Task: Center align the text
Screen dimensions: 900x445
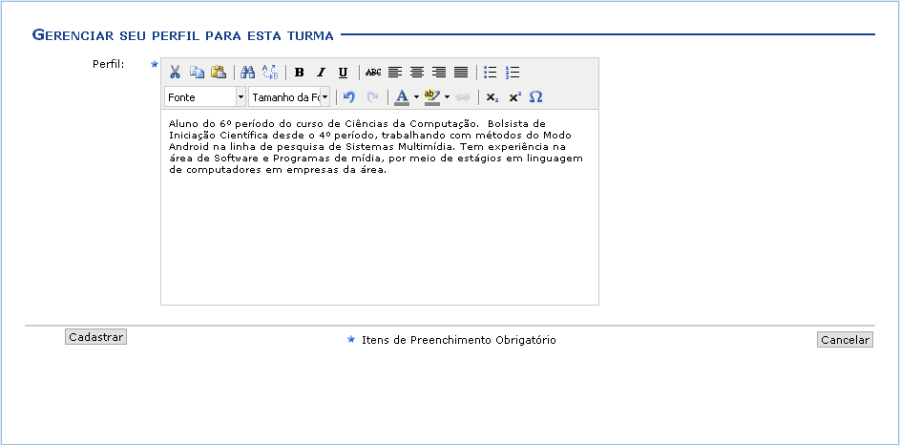Action: pos(417,72)
